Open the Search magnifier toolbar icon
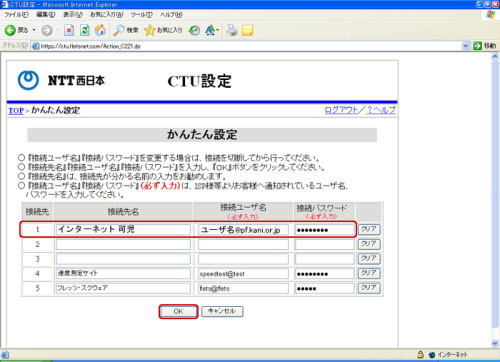The width and height of the screenshot is (500, 362). tap(119, 30)
